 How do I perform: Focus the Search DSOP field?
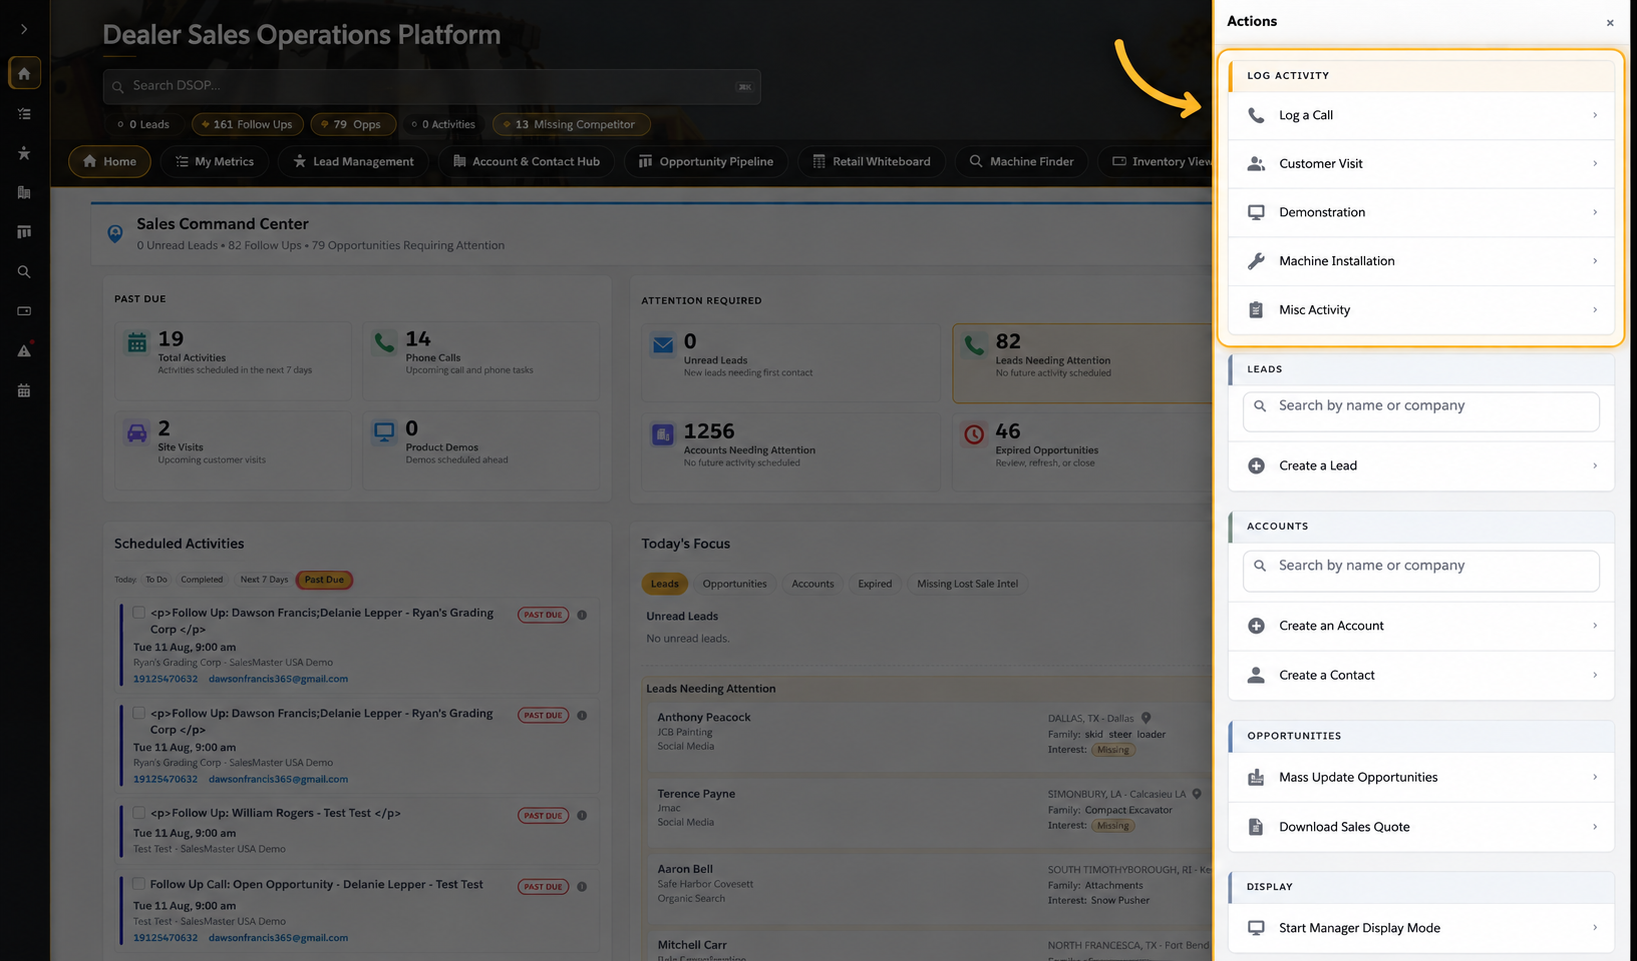(x=432, y=86)
